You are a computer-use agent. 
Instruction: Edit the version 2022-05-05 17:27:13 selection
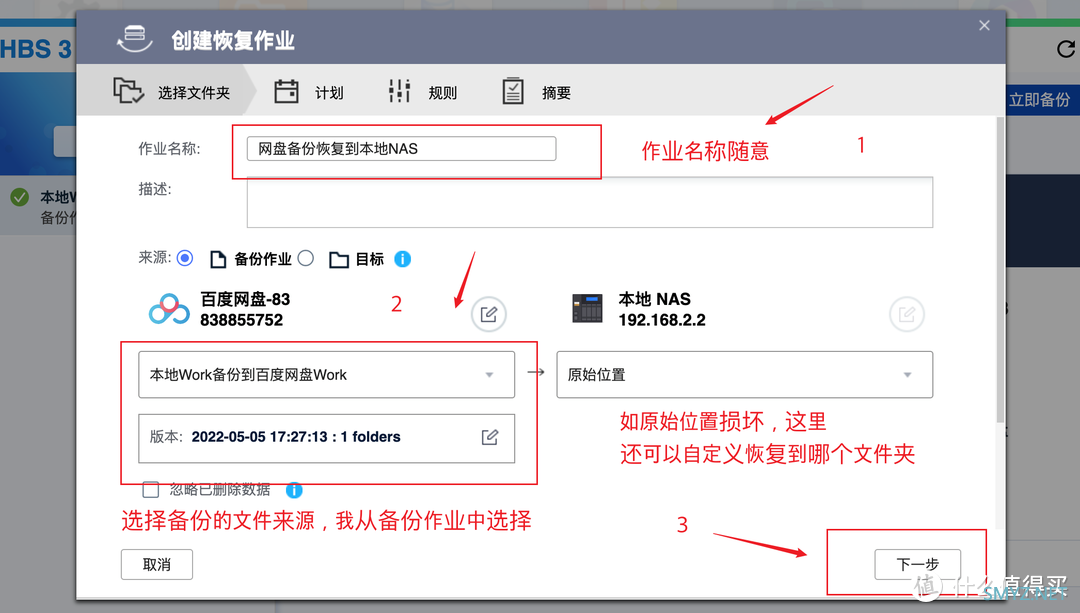(x=490, y=437)
